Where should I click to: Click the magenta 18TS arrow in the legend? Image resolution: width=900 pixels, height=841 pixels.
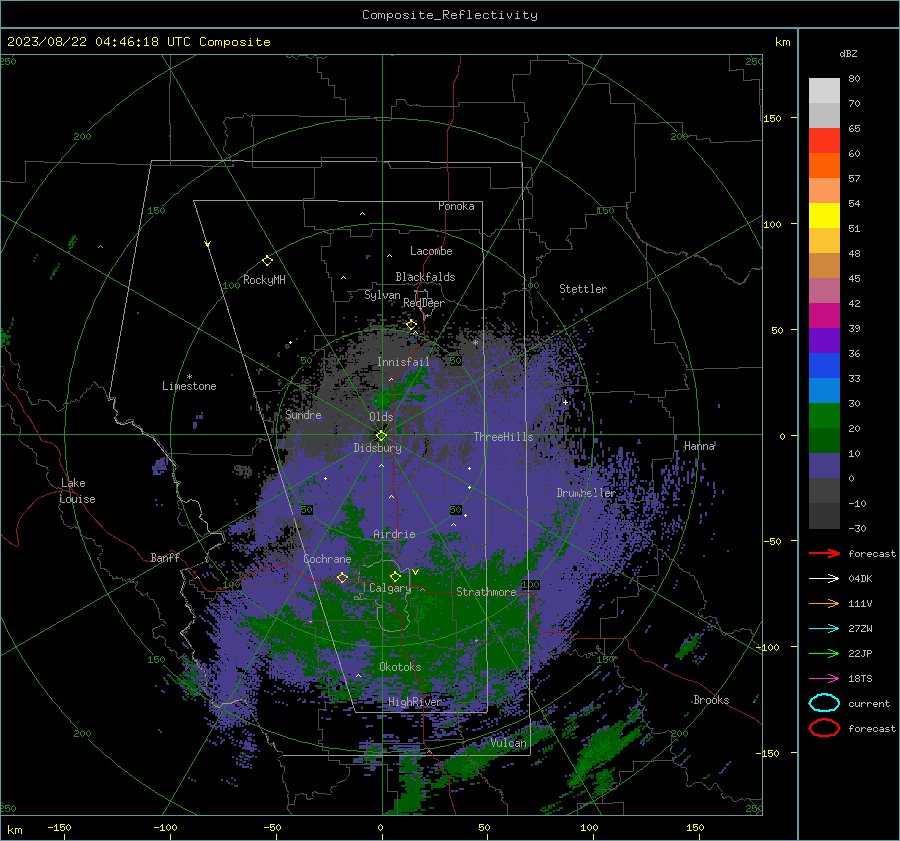pyautogui.click(x=824, y=679)
